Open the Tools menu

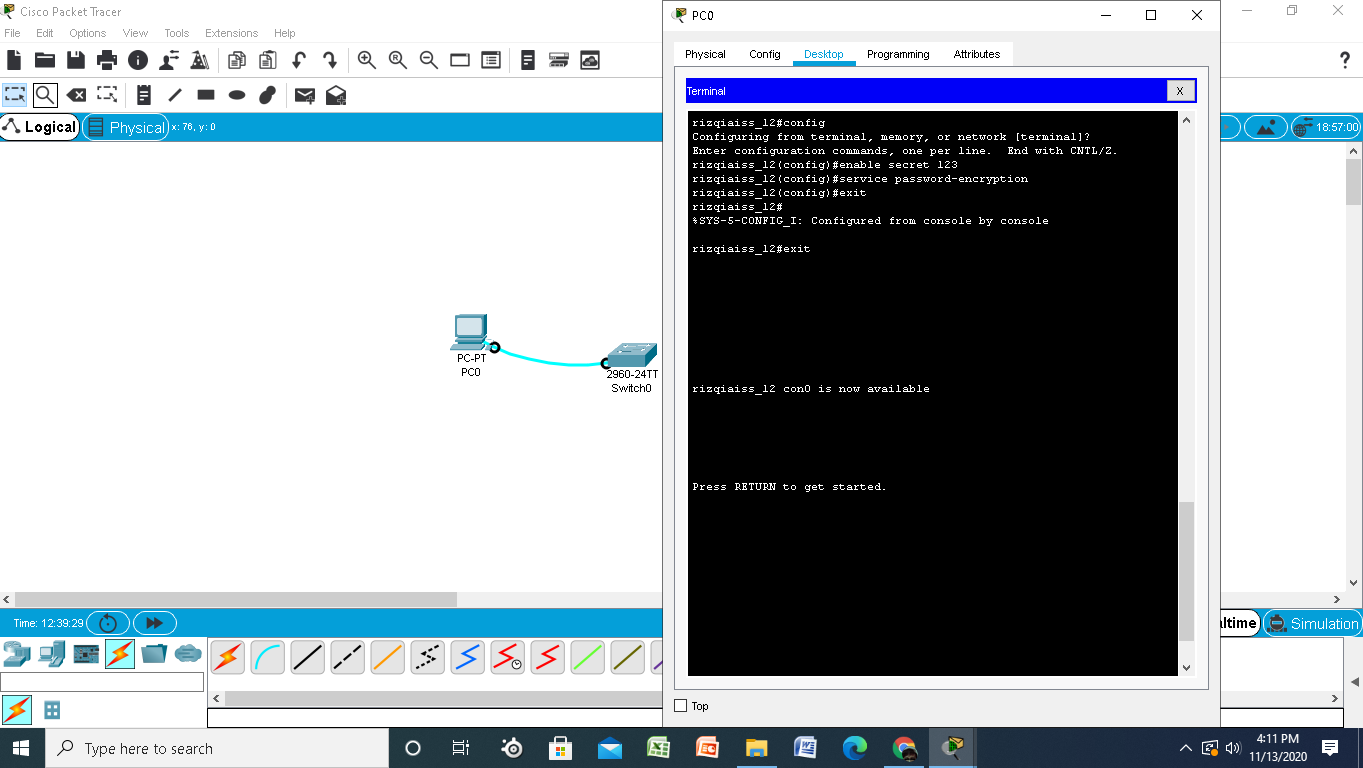coord(177,33)
